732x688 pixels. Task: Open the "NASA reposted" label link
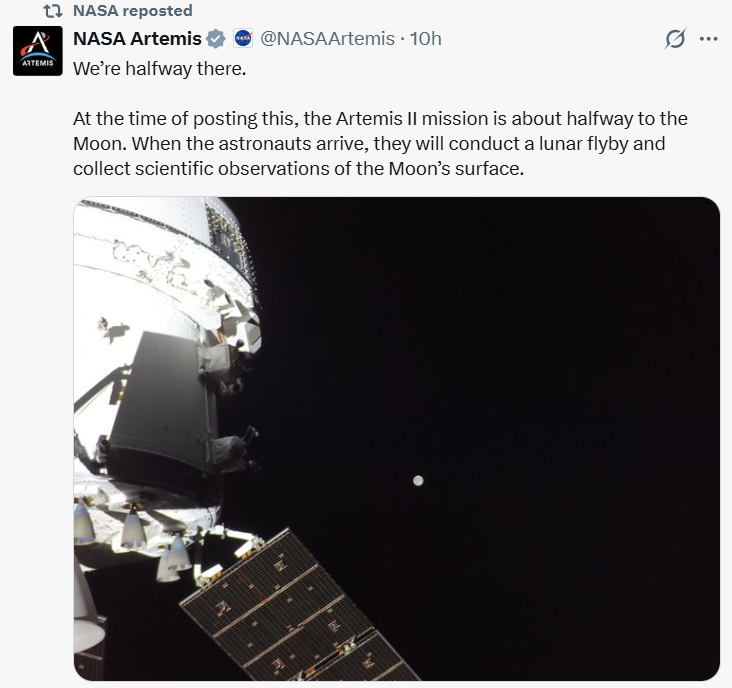click(x=133, y=11)
